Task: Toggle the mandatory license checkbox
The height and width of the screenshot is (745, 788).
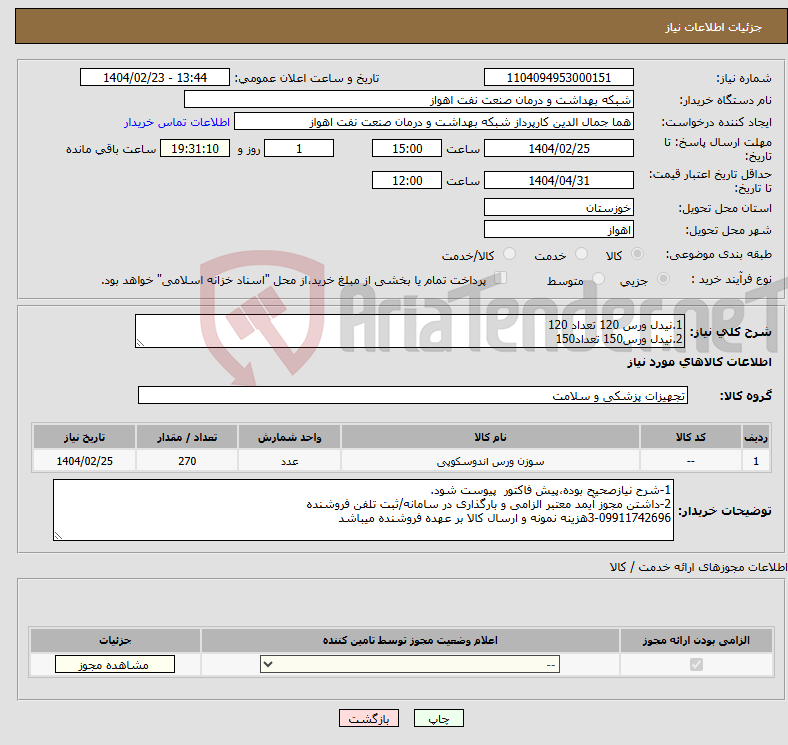Action: click(696, 665)
